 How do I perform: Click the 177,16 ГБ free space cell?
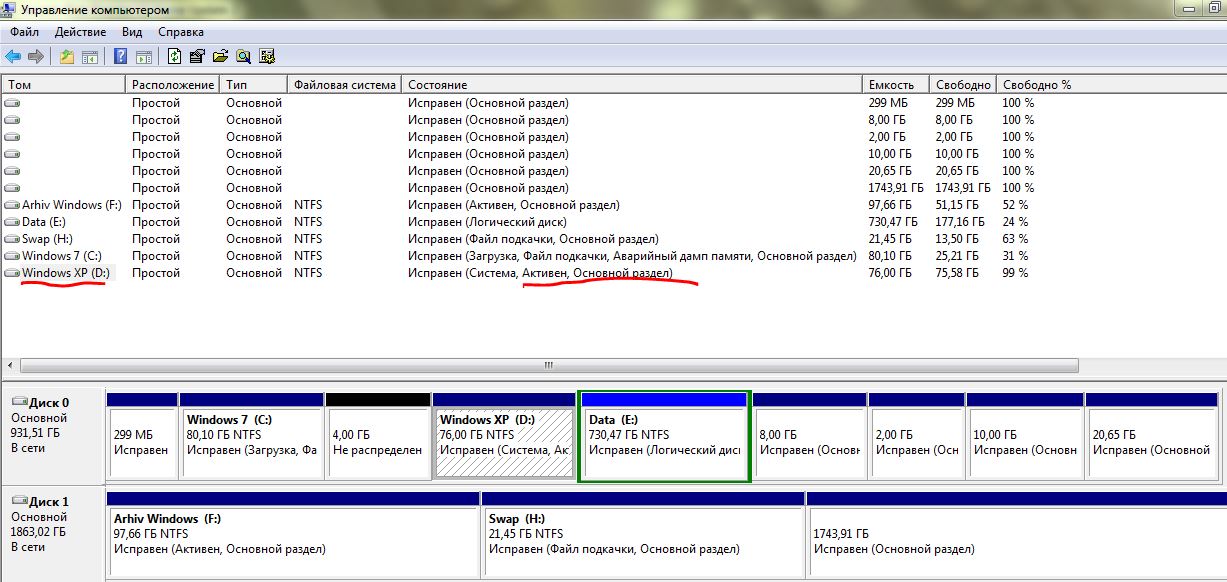click(x=959, y=222)
